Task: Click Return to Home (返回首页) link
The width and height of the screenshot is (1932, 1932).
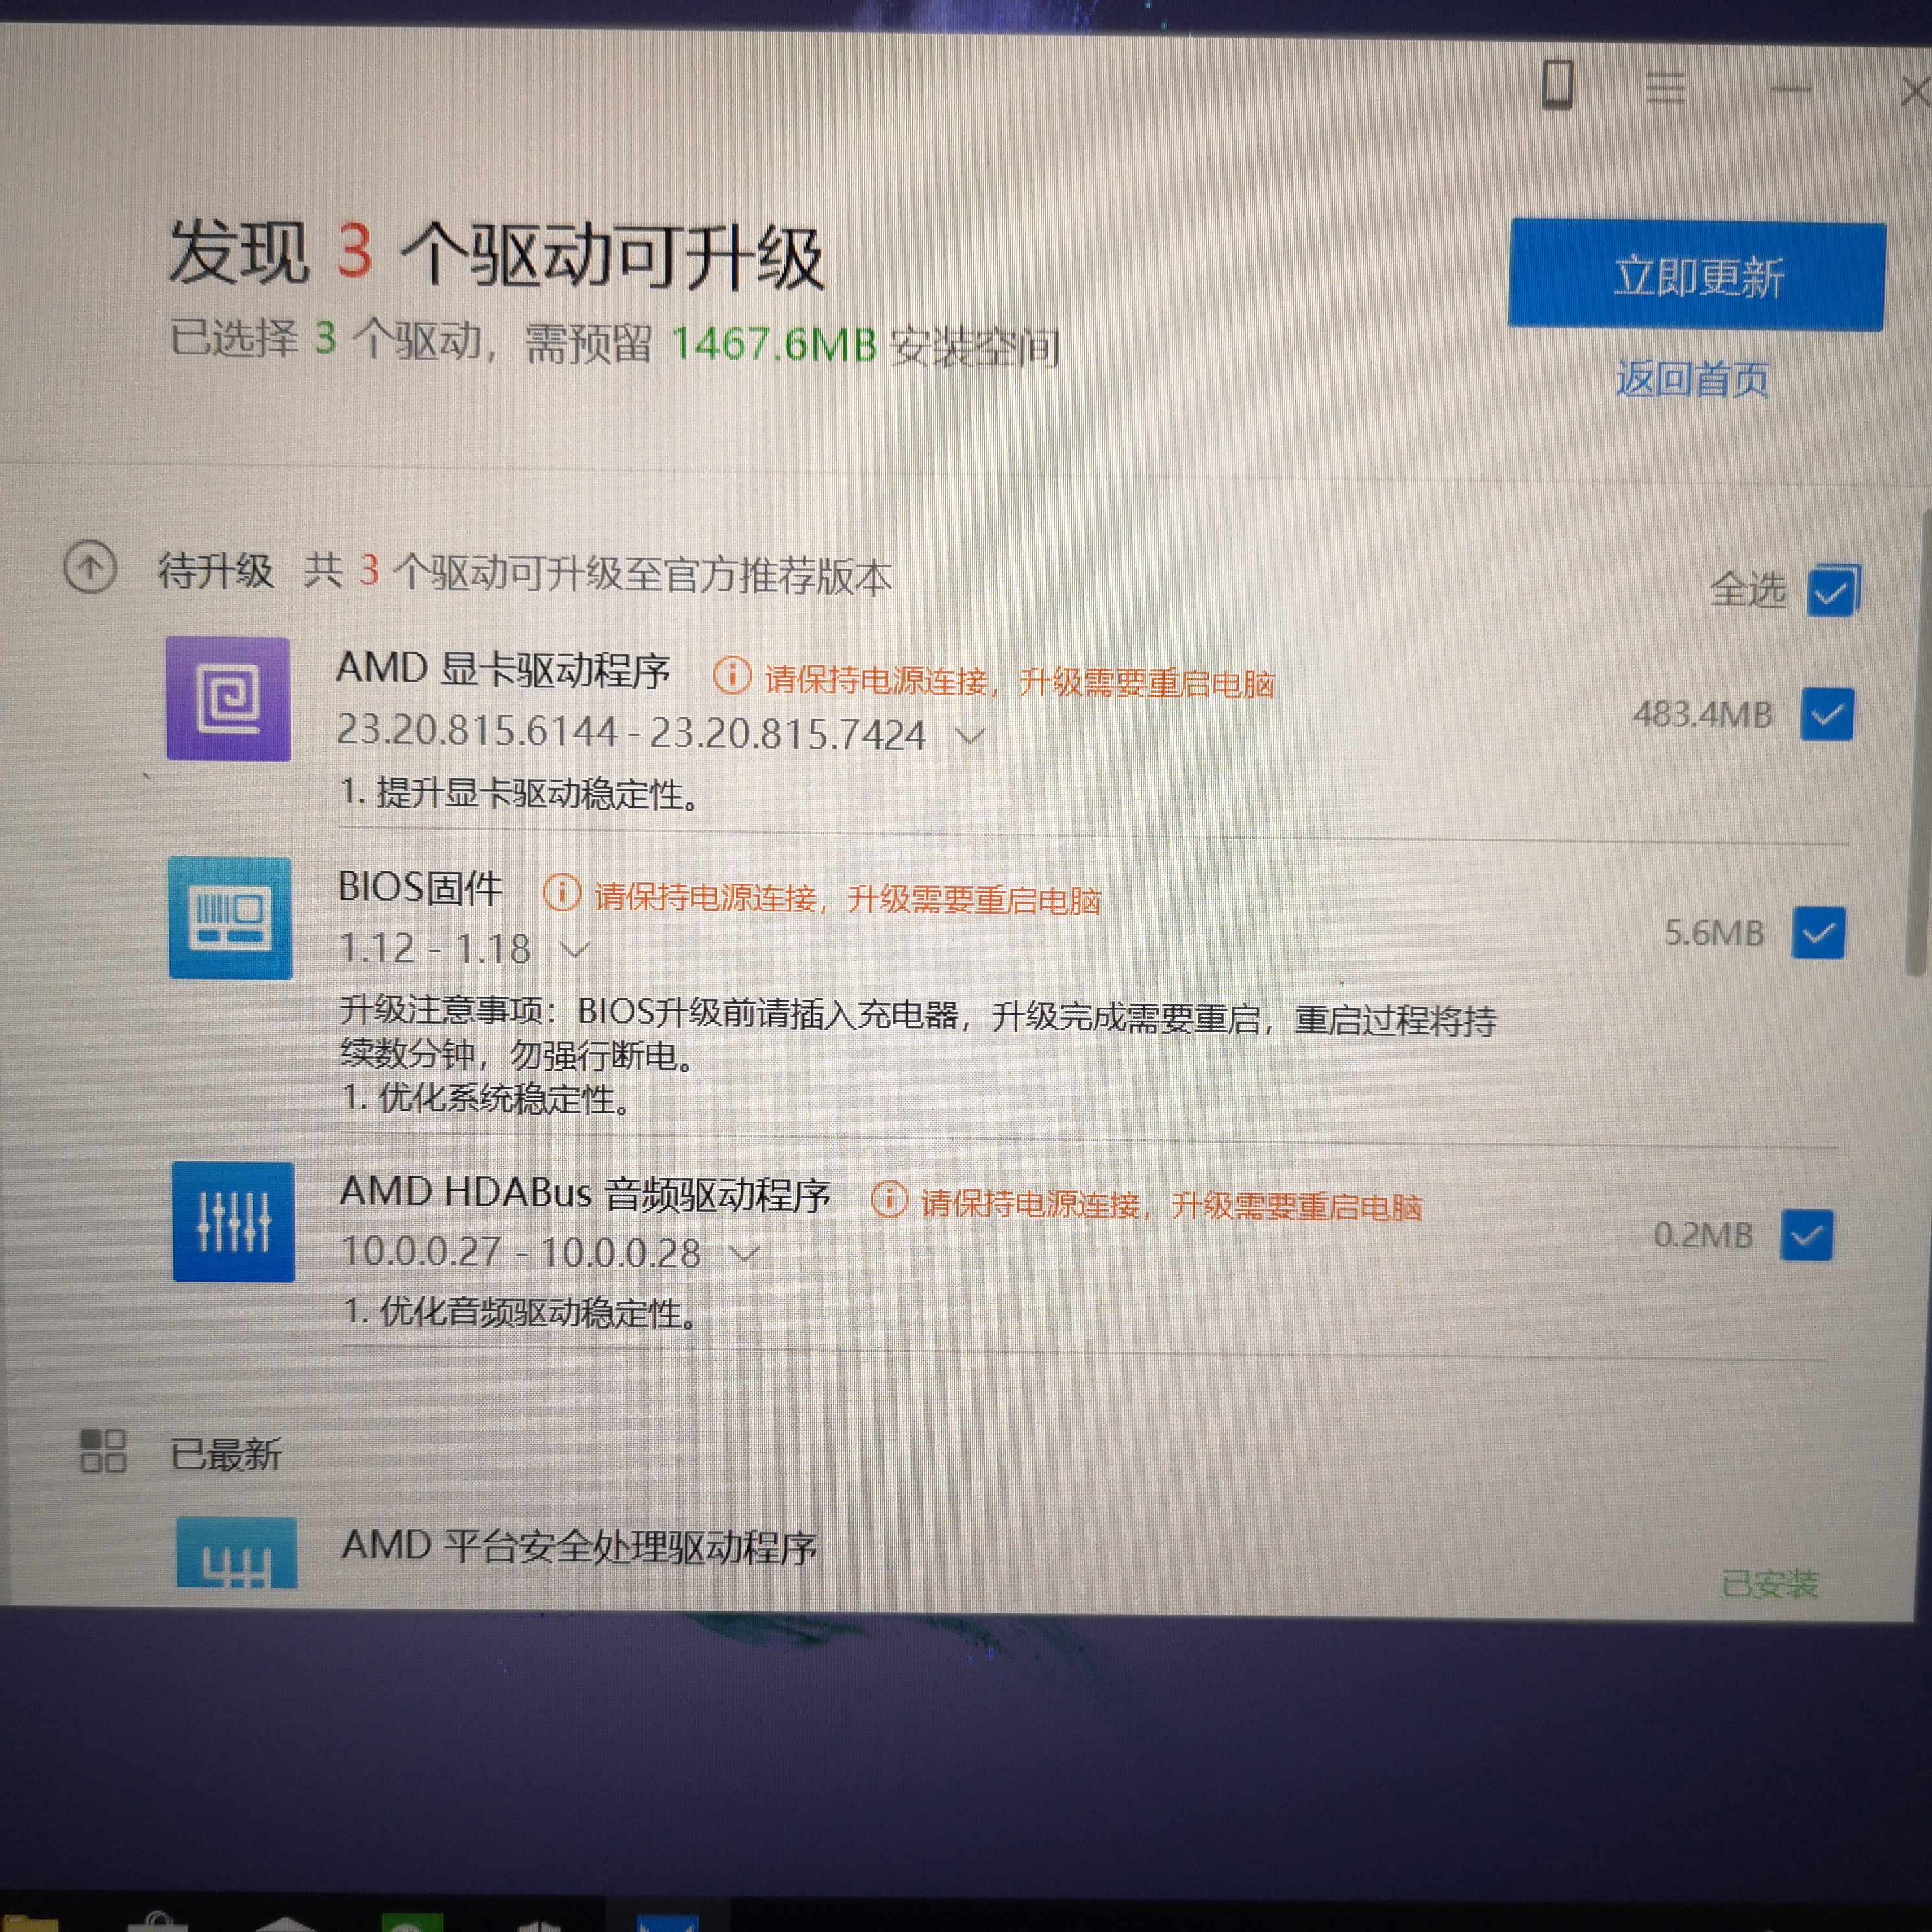Action: [x=1692, y=379]
